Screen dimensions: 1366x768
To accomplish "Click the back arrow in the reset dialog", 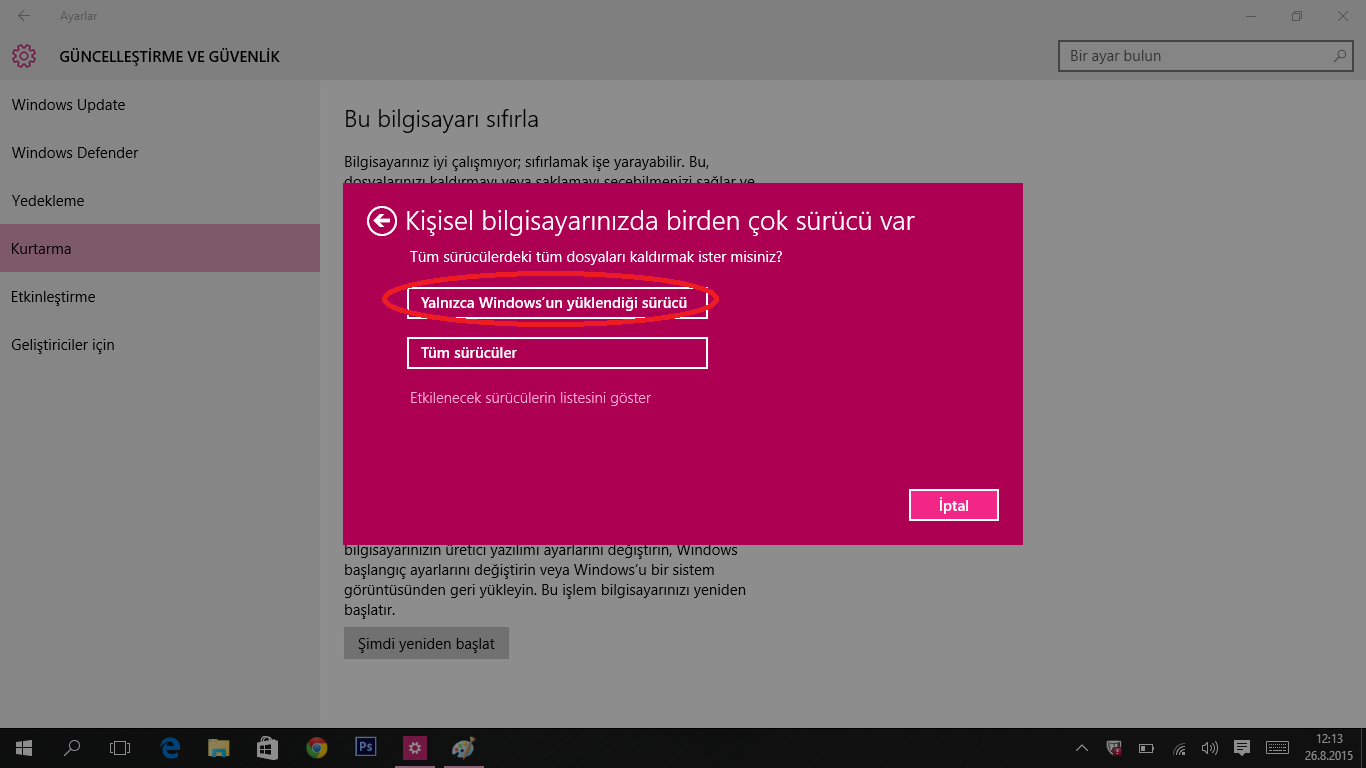I will click(x=382, y=221).
